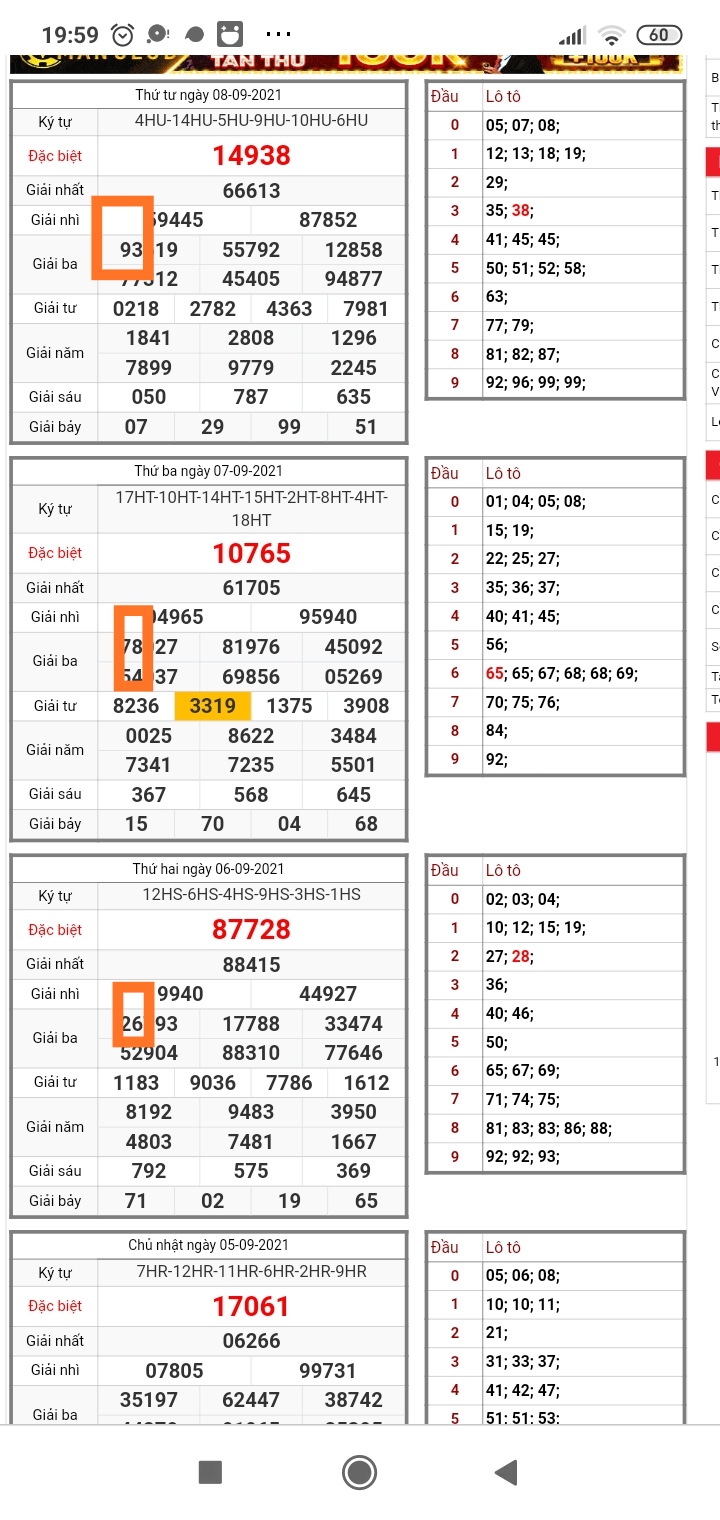Click the highlighted yellow cell 3319
The width and height of the screenshot is (720, 1520).
(213, 706)
